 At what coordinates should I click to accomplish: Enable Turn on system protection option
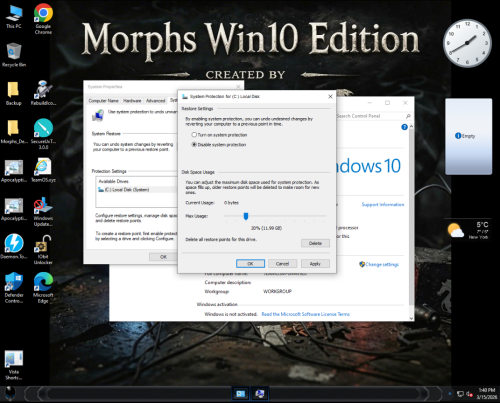coord(194,135)
